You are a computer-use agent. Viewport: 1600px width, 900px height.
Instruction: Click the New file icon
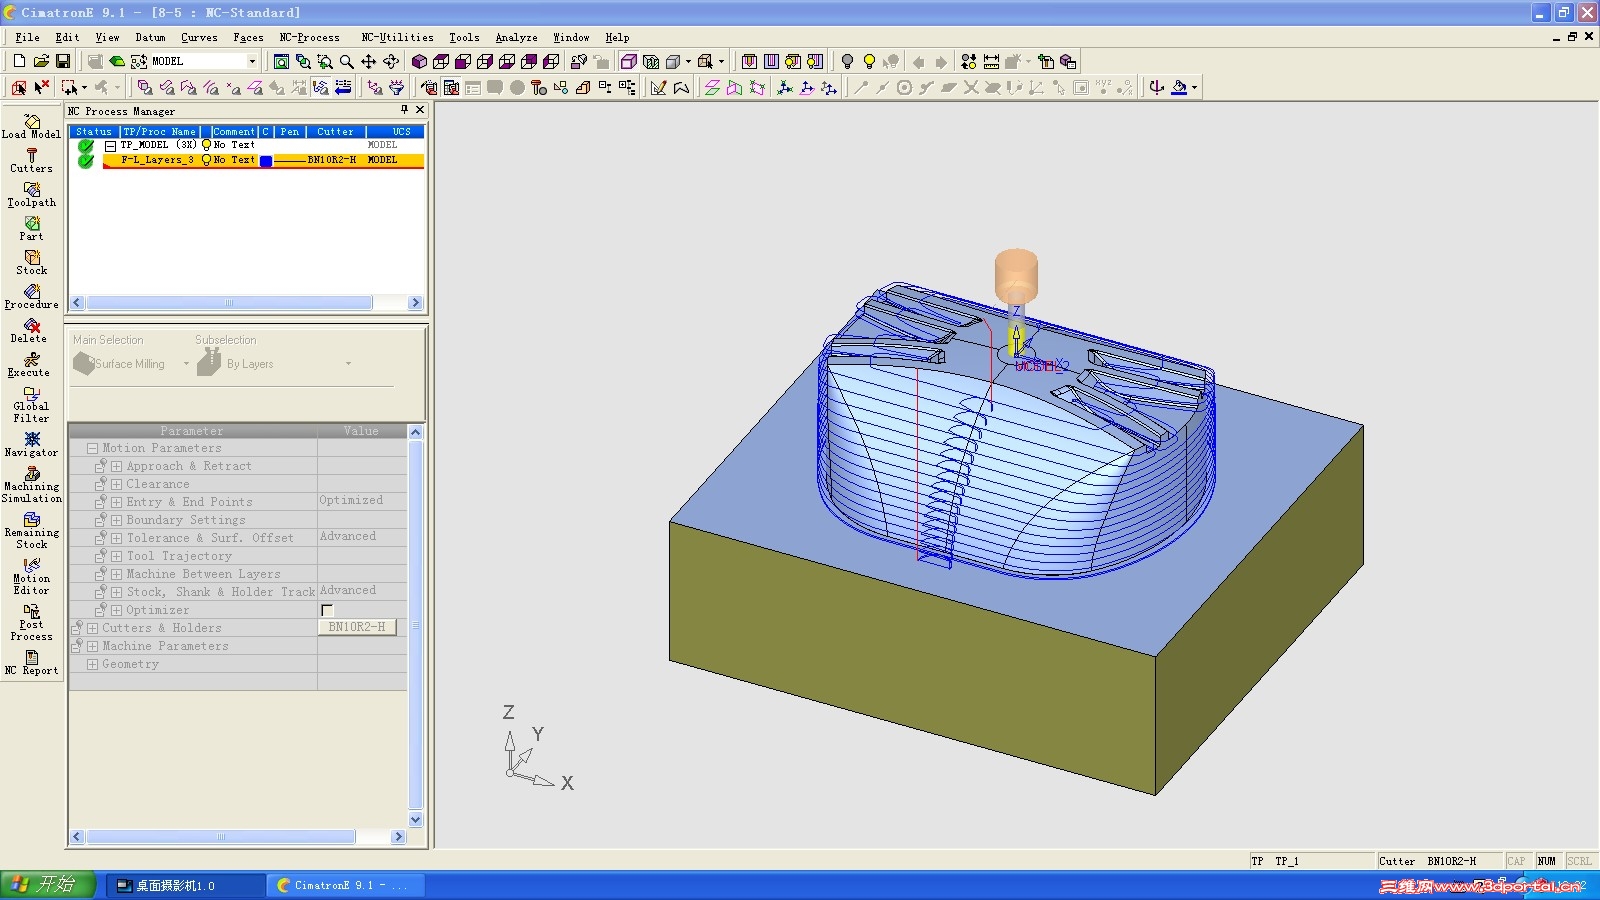click(x=19, y=61)
